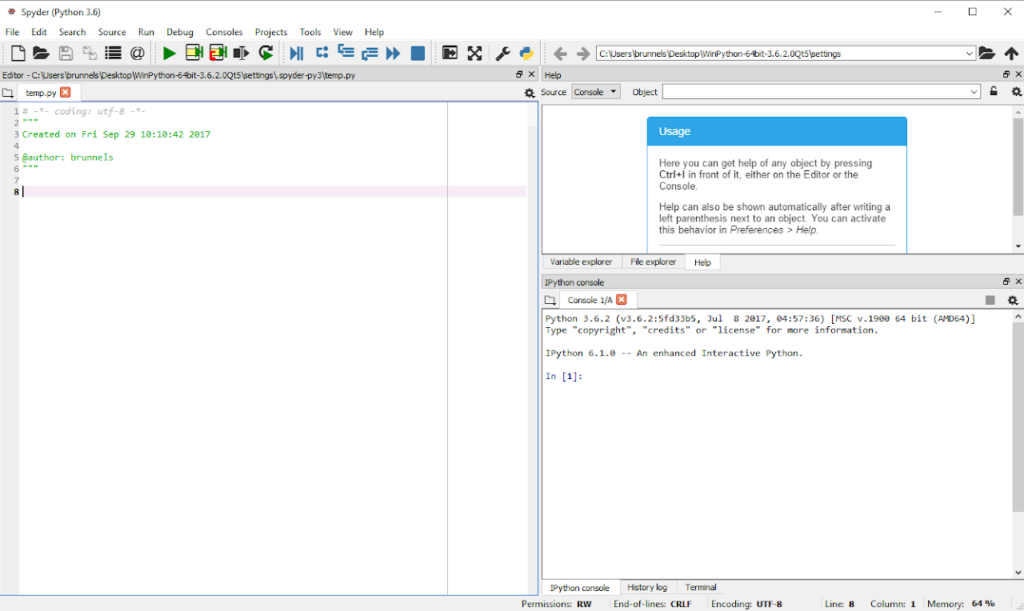The image size is (1024, 611).
Task: Open the Source Console dropdown
Action: coord(596,92)
